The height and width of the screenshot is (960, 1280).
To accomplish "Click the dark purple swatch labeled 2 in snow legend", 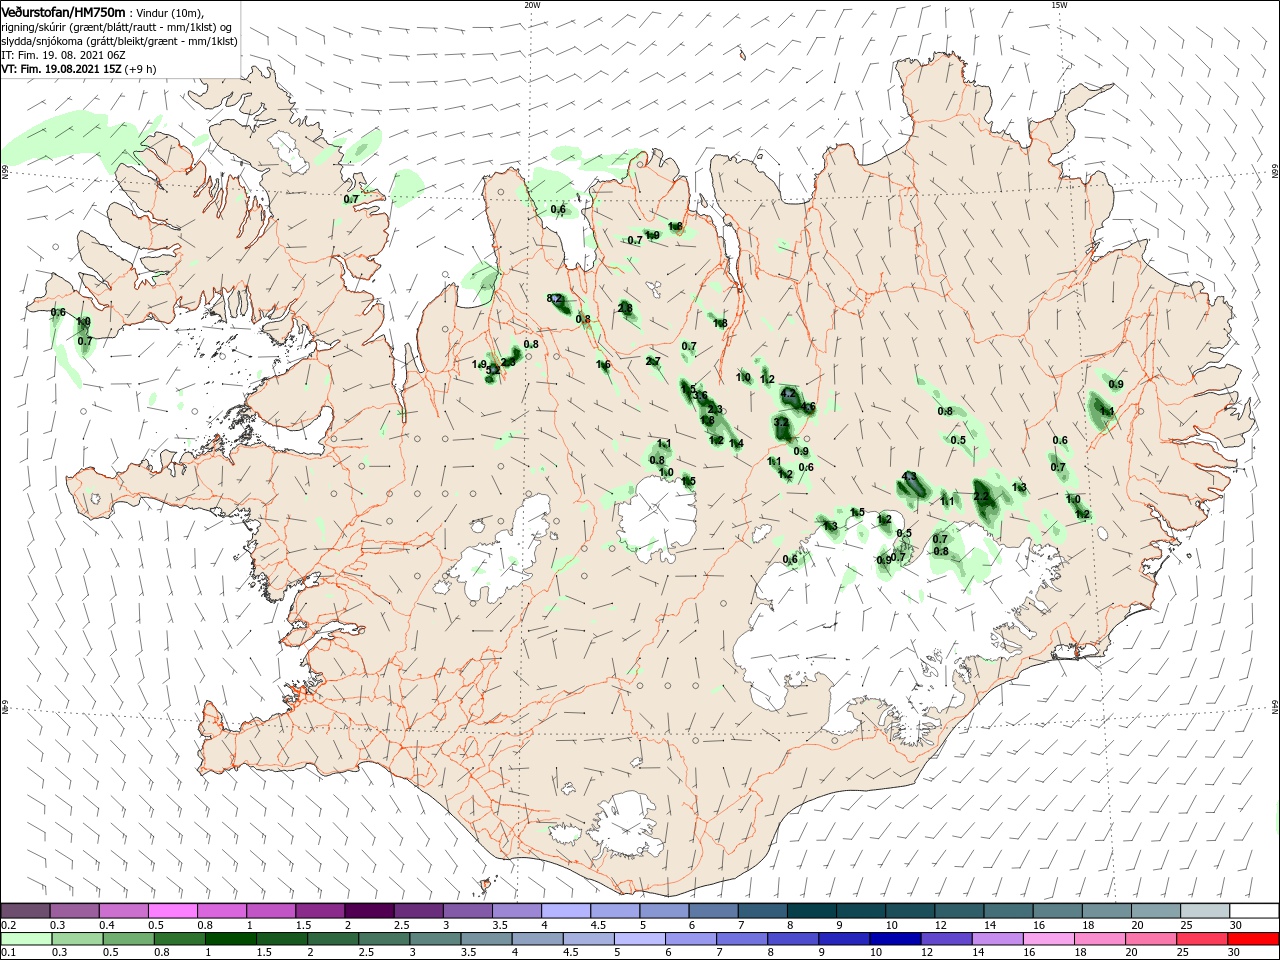I will (368, 911).
